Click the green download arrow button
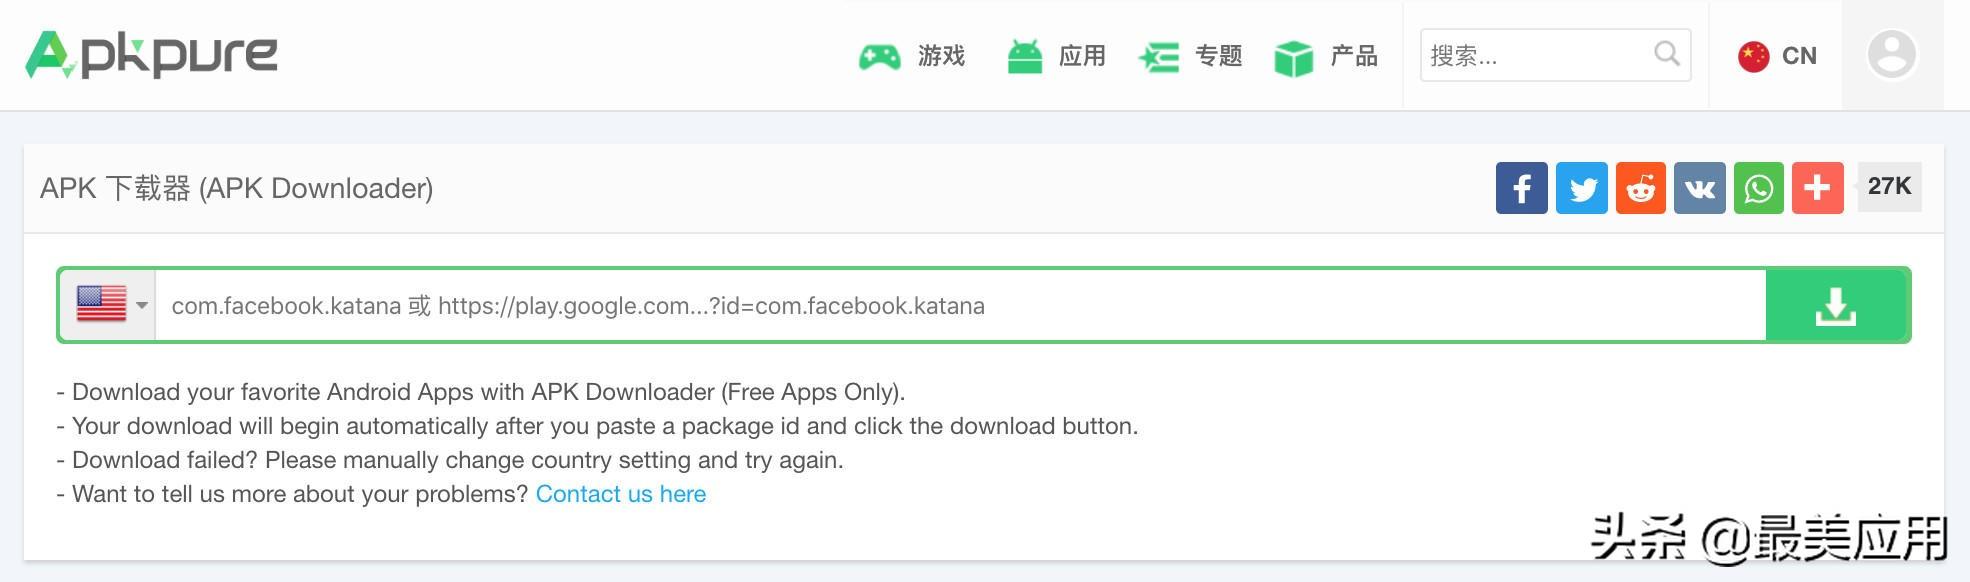The image size is (1970, 582). coord(1836,306)
